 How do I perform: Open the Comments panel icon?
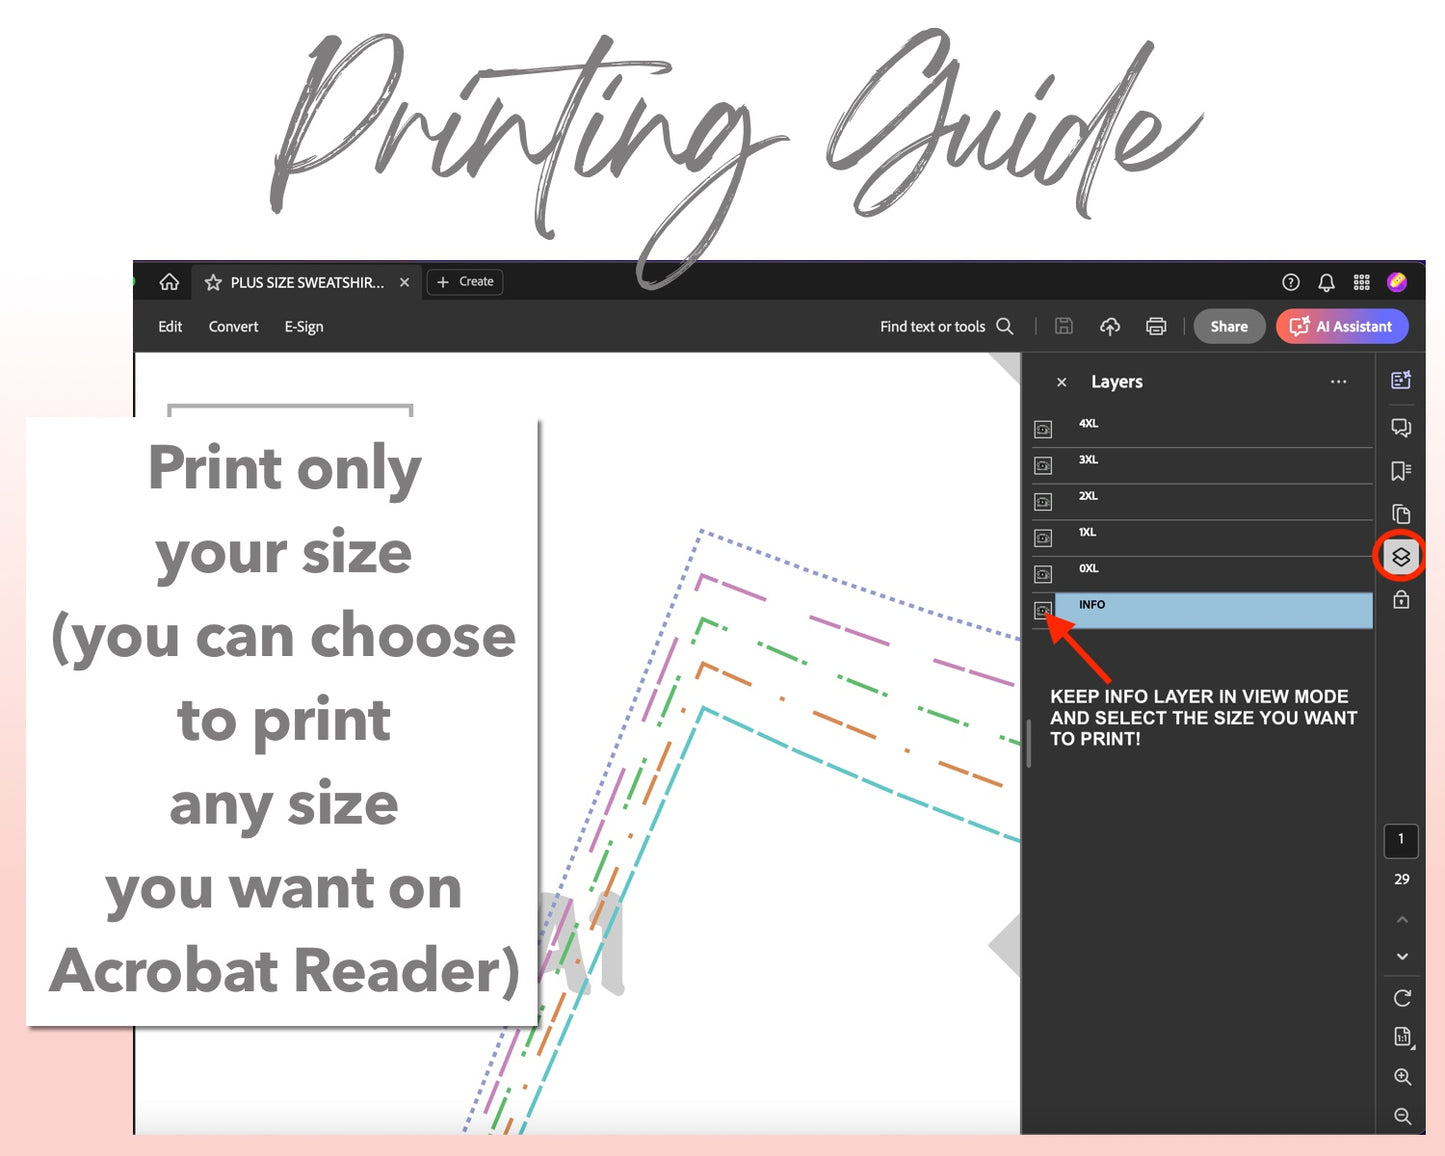click(x=1401, y=428)
